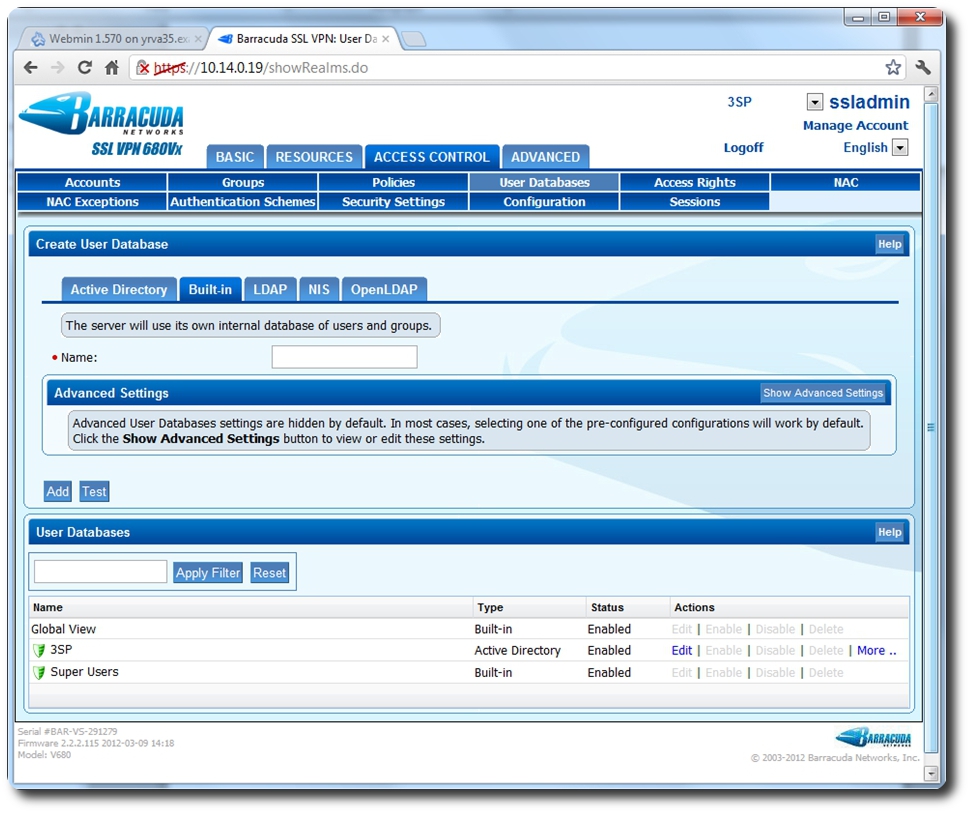Click More for the 3SP database
This screenshot has width=970, height=813.
(877, 650)
